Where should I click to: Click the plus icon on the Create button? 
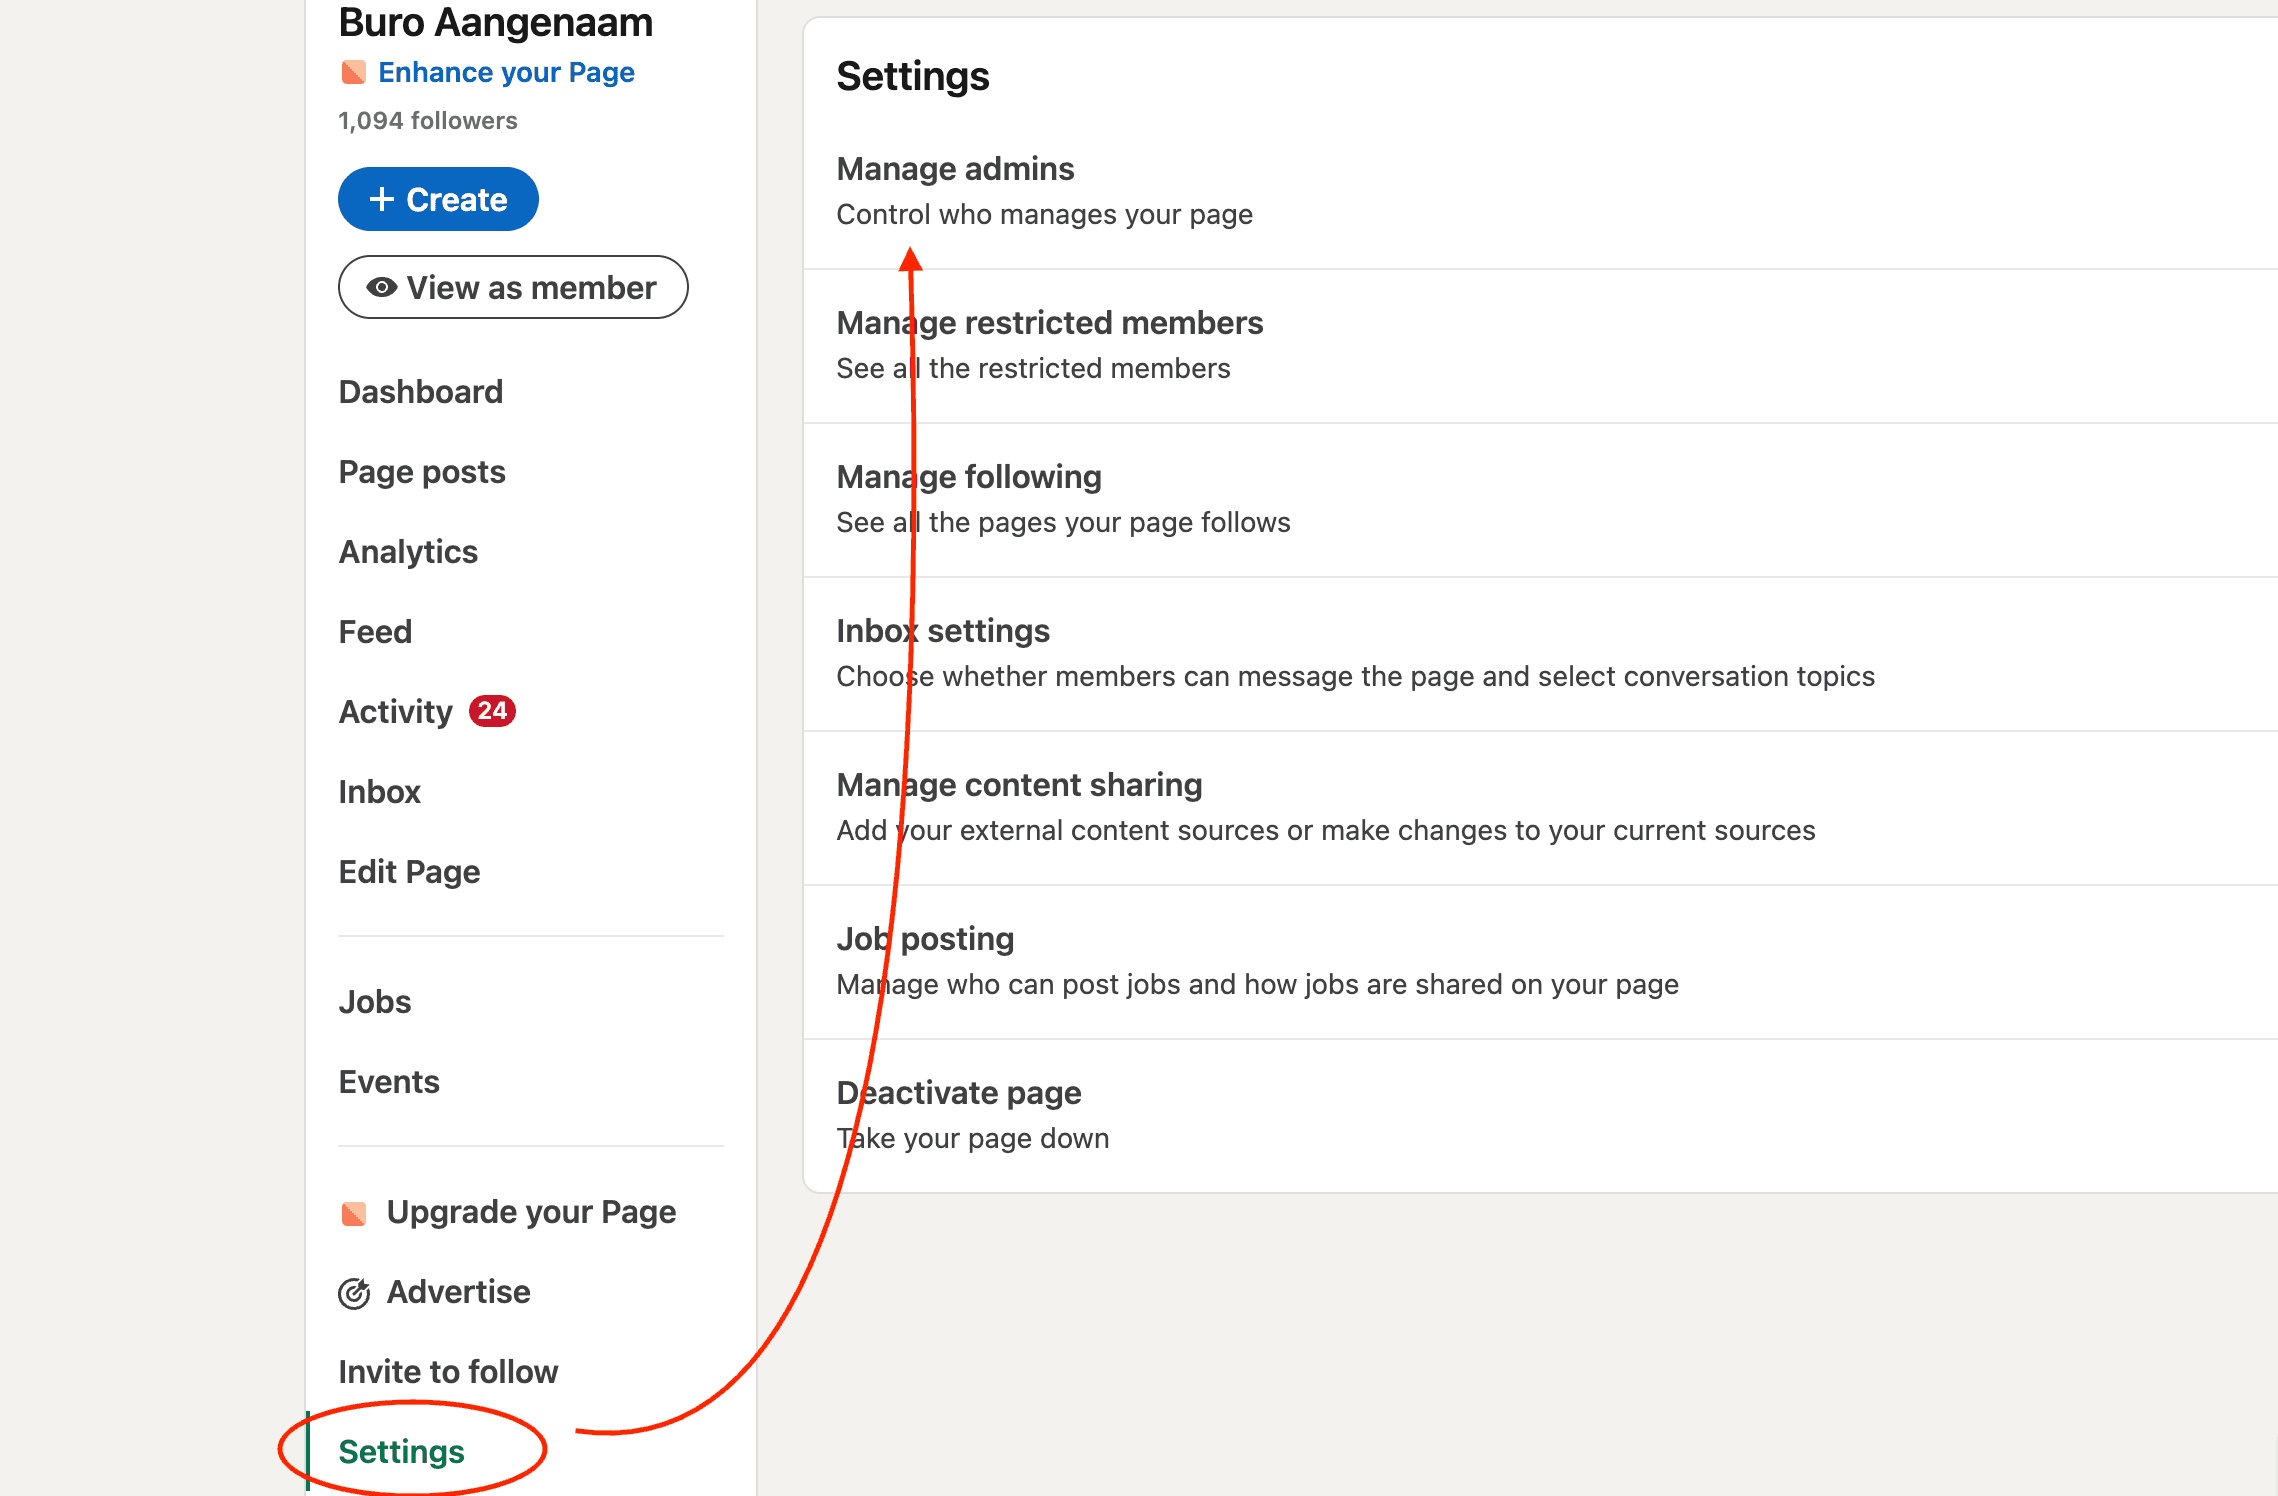[381, 199]
